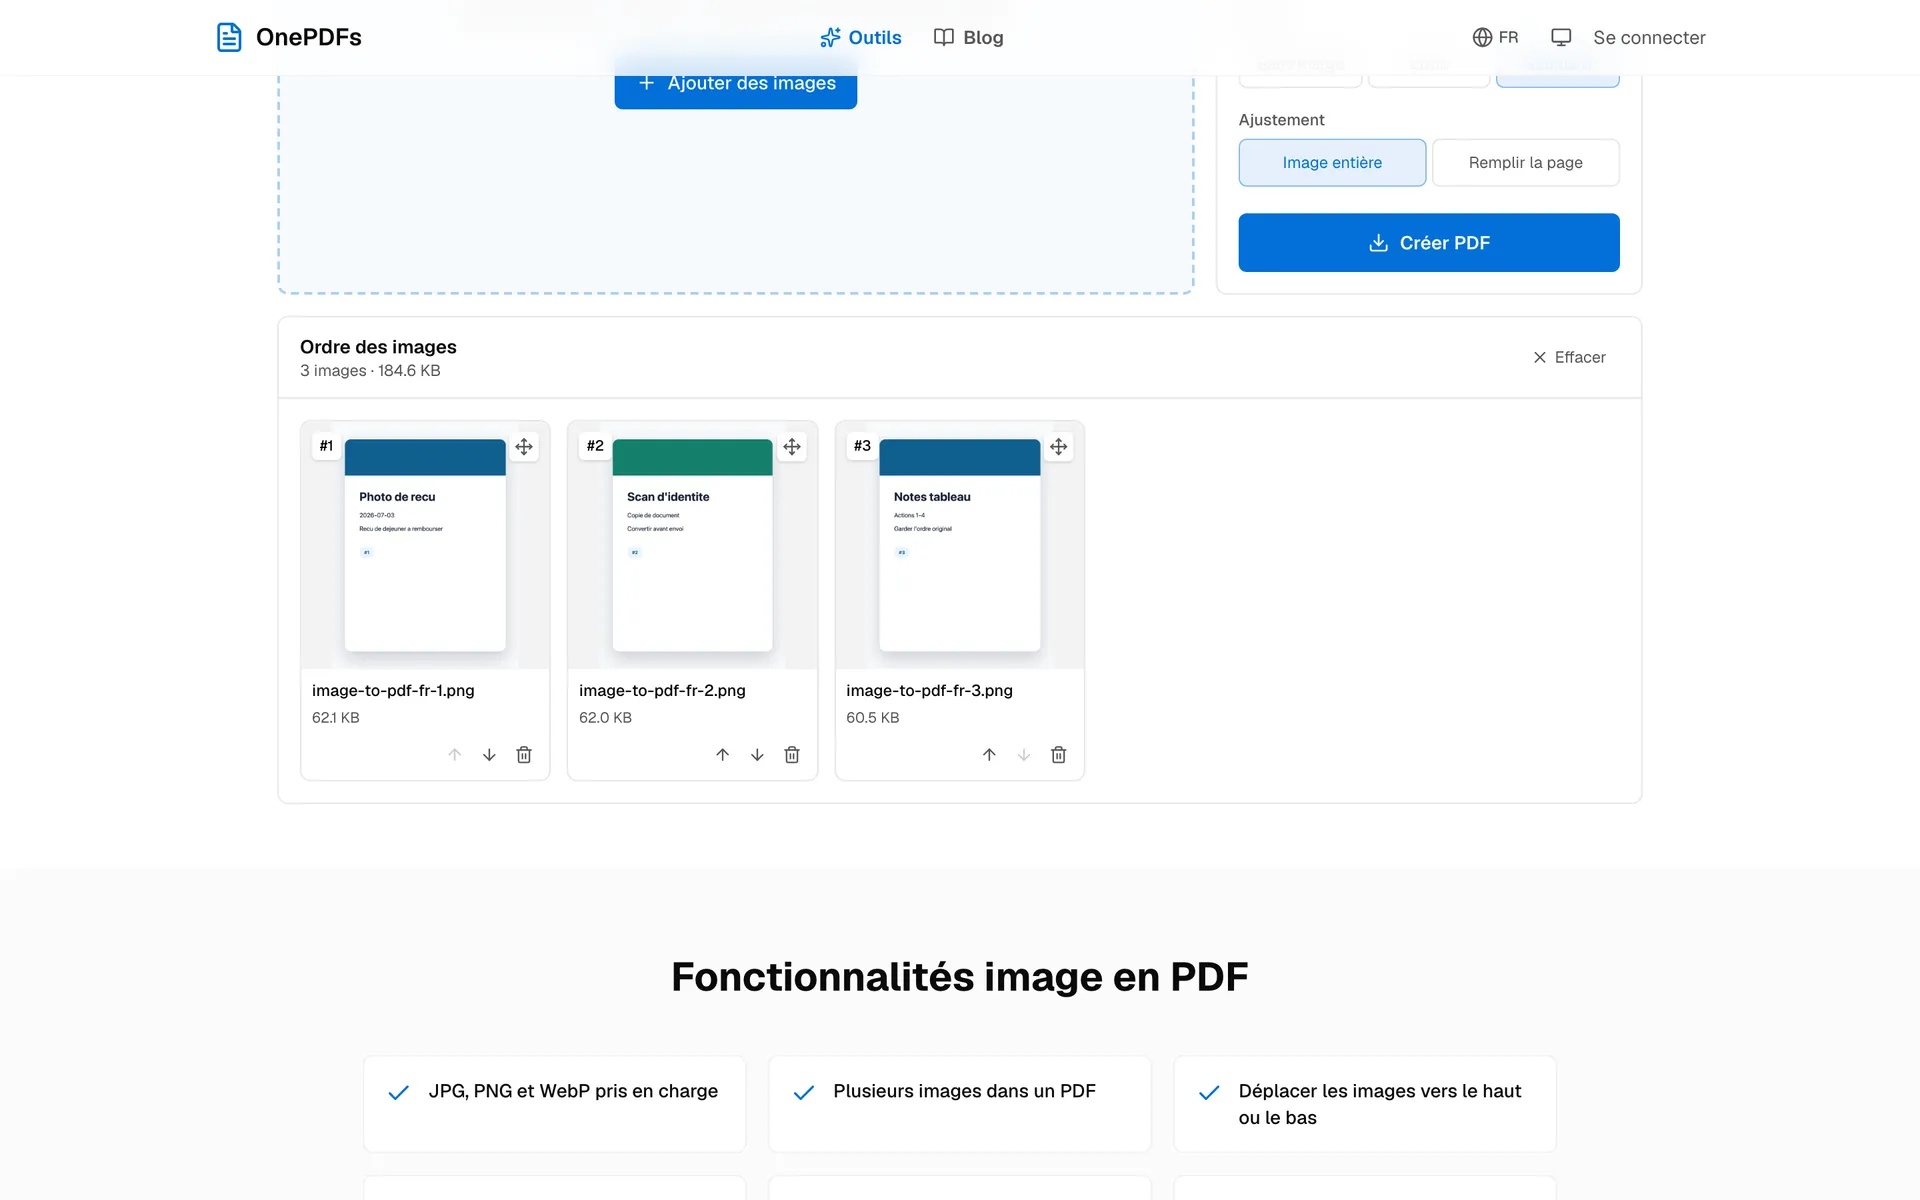This screenshot has width=1920, height=1200.
Task: Delete image-to-pdf-fr-3.png
Action: tap(1059, 755)
